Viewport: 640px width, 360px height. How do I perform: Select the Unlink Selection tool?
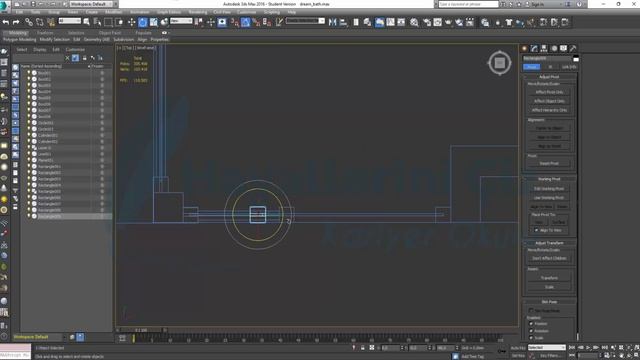point(40,22)
